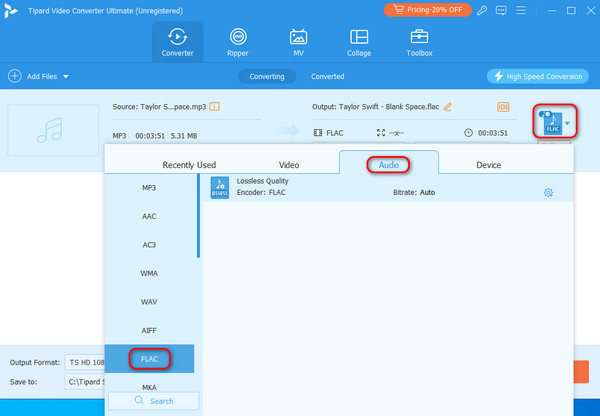Click the music note thumbnail
The width and height of the screenshot is (600, 416).
[x=53, y=130]
